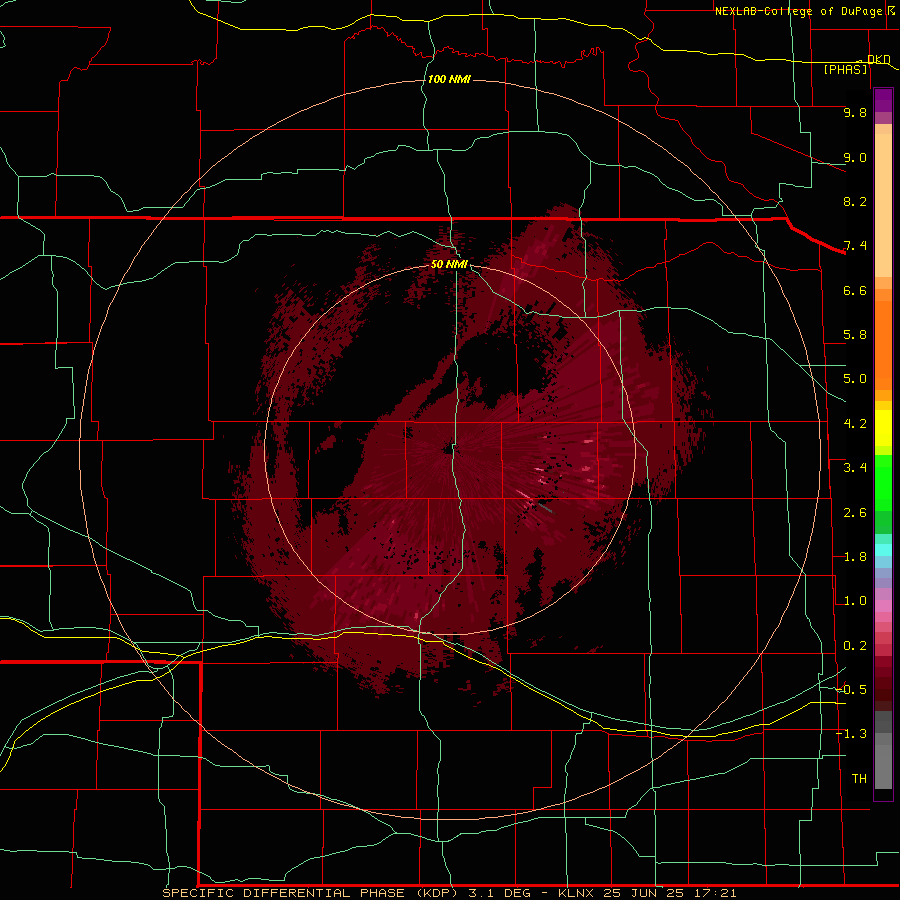Screen dimensions: 900x900
Task: Click the 9.8 value on the color scale
Action: [x=855, y=112]
